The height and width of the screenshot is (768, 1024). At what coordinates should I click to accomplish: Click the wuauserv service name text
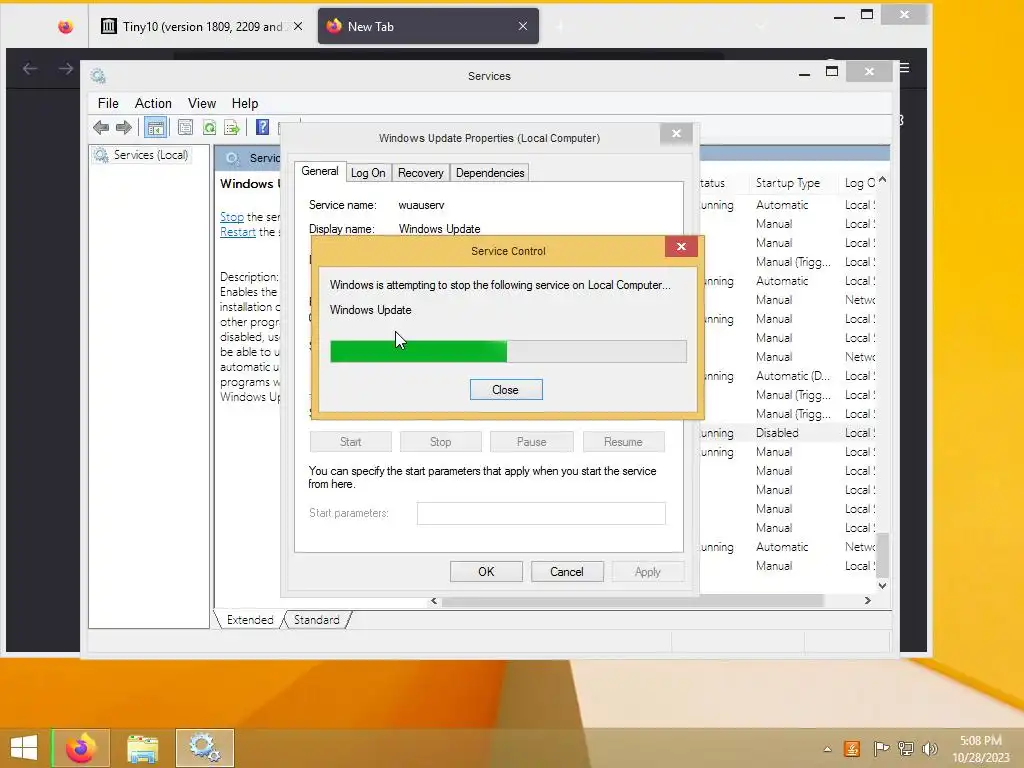tap(421, 205)
